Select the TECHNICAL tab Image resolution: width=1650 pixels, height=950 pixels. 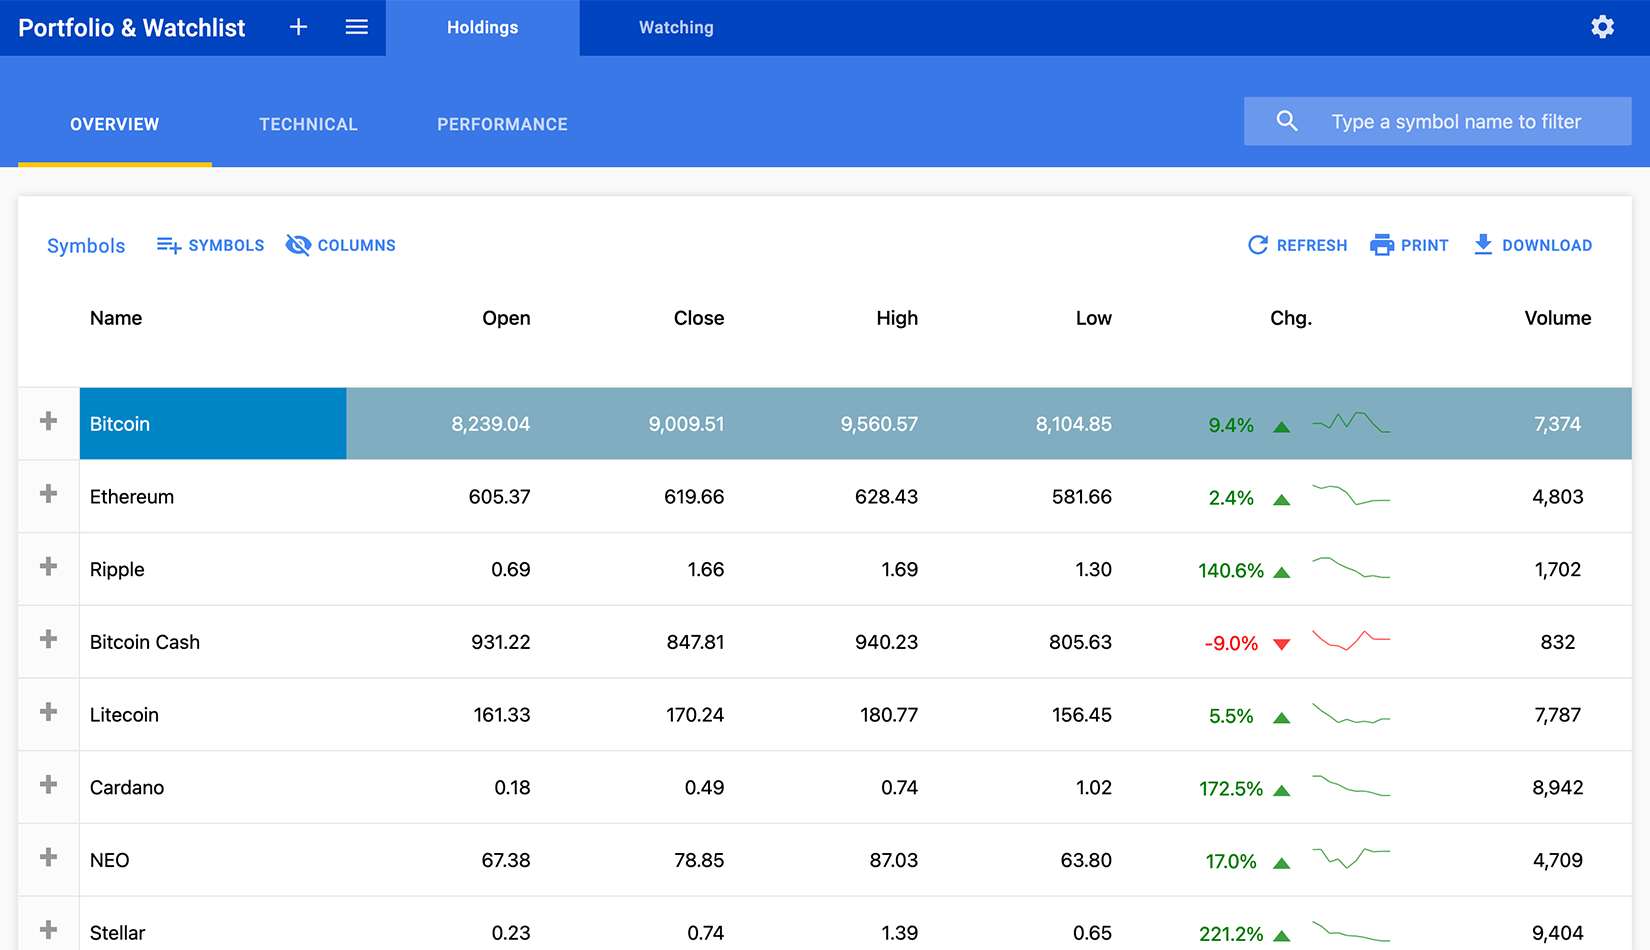(x=308, y=124)
